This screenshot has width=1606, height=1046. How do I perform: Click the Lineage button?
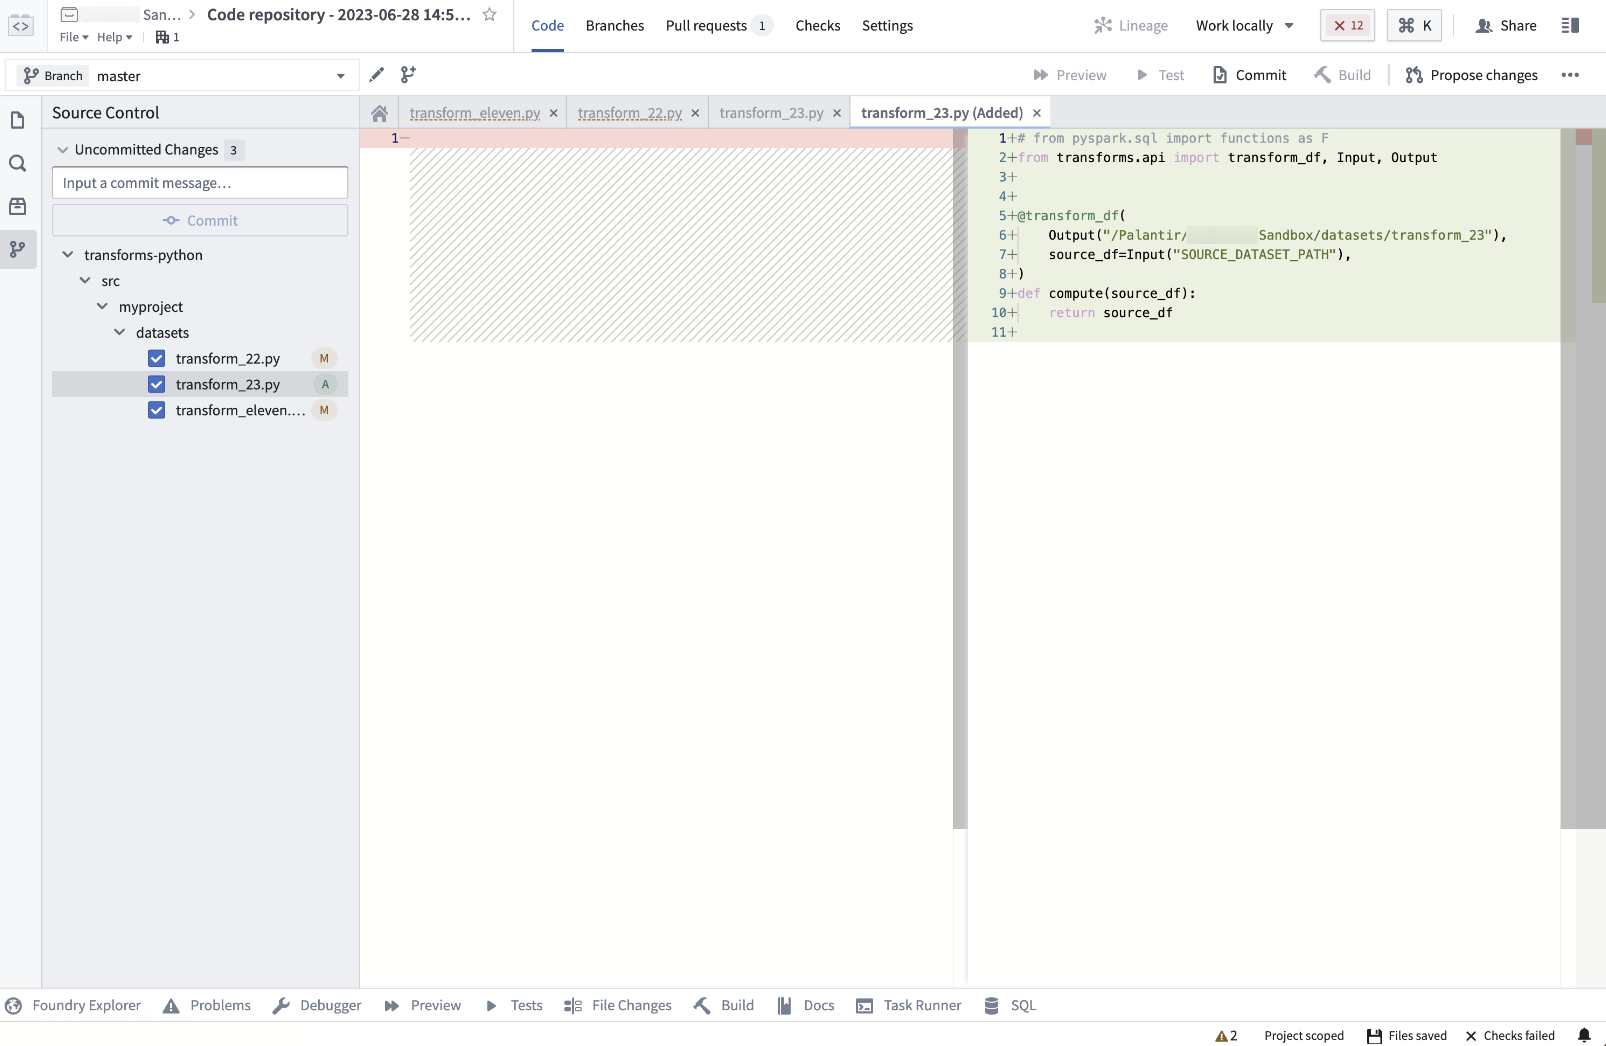pyautogui.click(x=1131, y=26)
